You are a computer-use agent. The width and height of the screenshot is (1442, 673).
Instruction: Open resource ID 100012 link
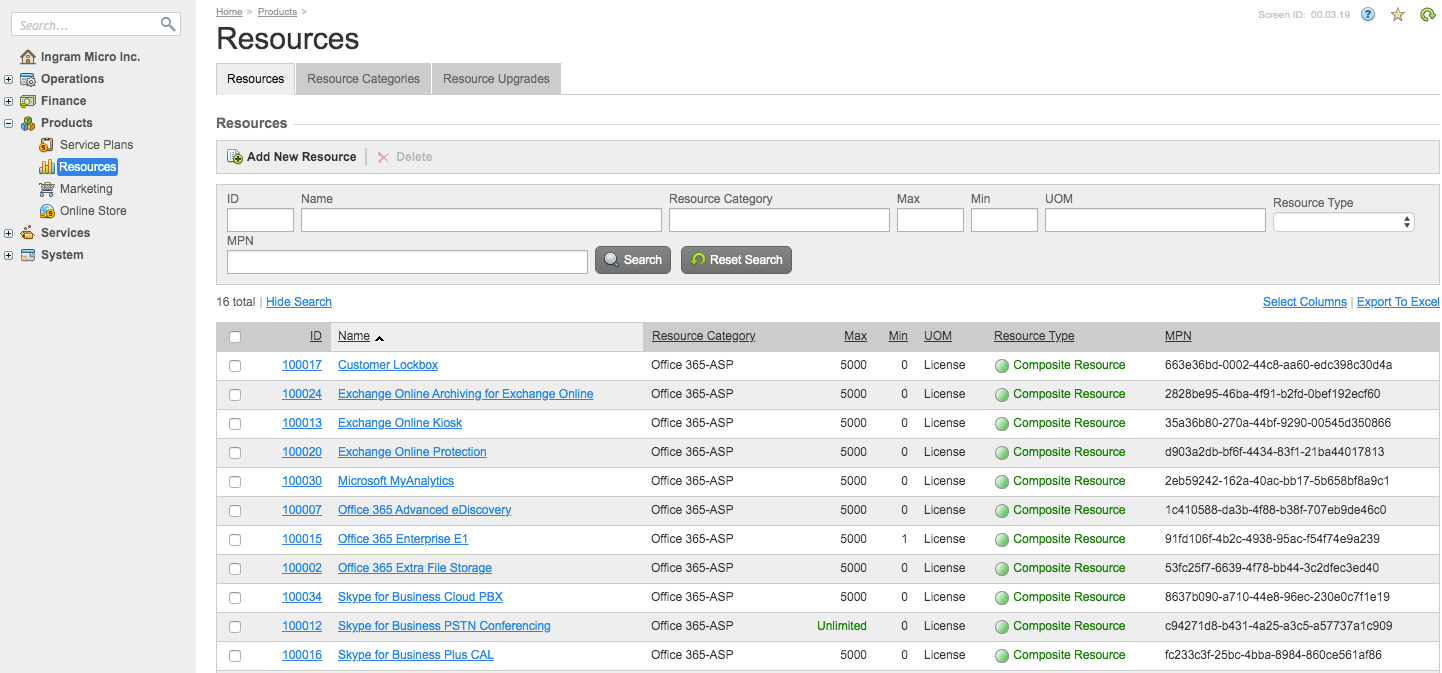tap(302, 626)
